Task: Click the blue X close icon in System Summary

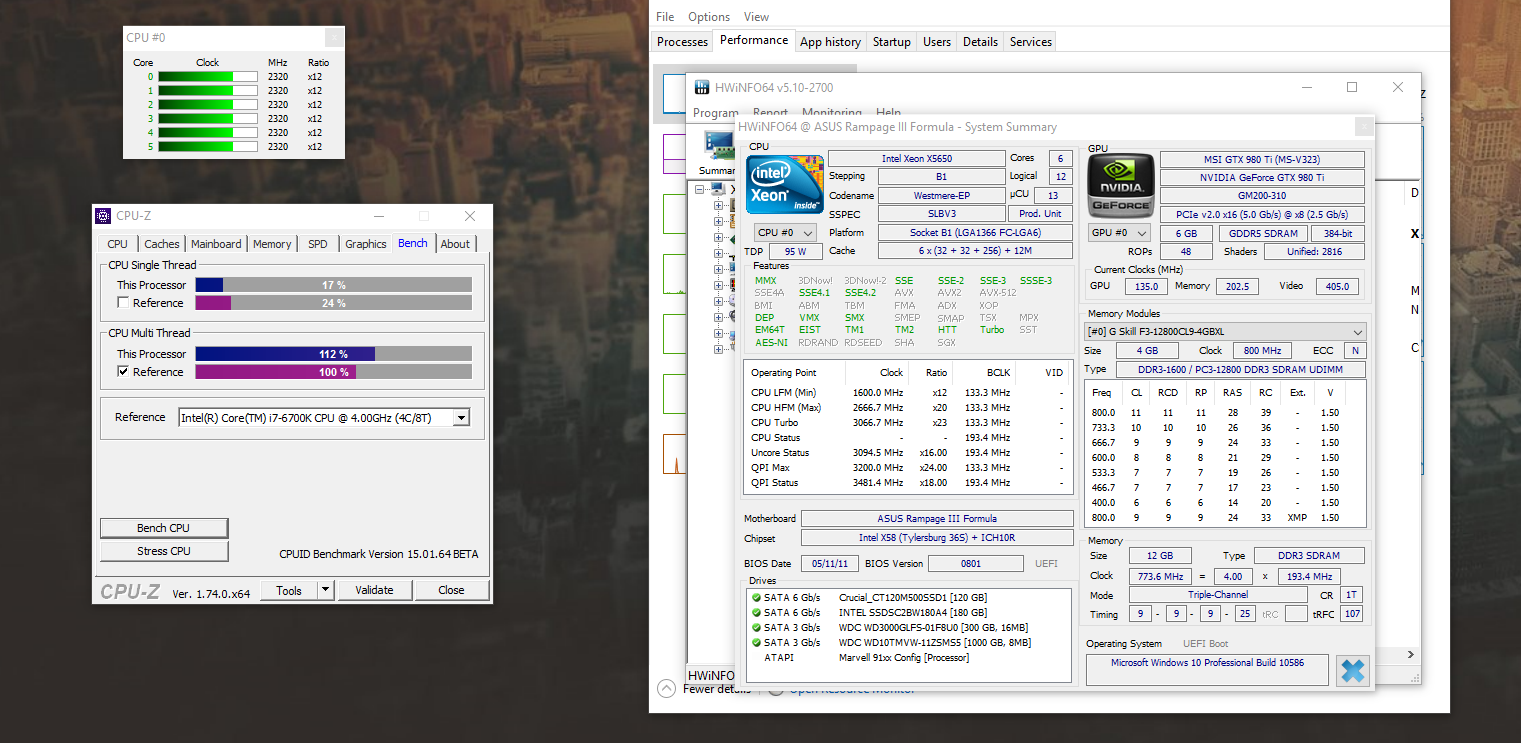Action: point(1352,671)
